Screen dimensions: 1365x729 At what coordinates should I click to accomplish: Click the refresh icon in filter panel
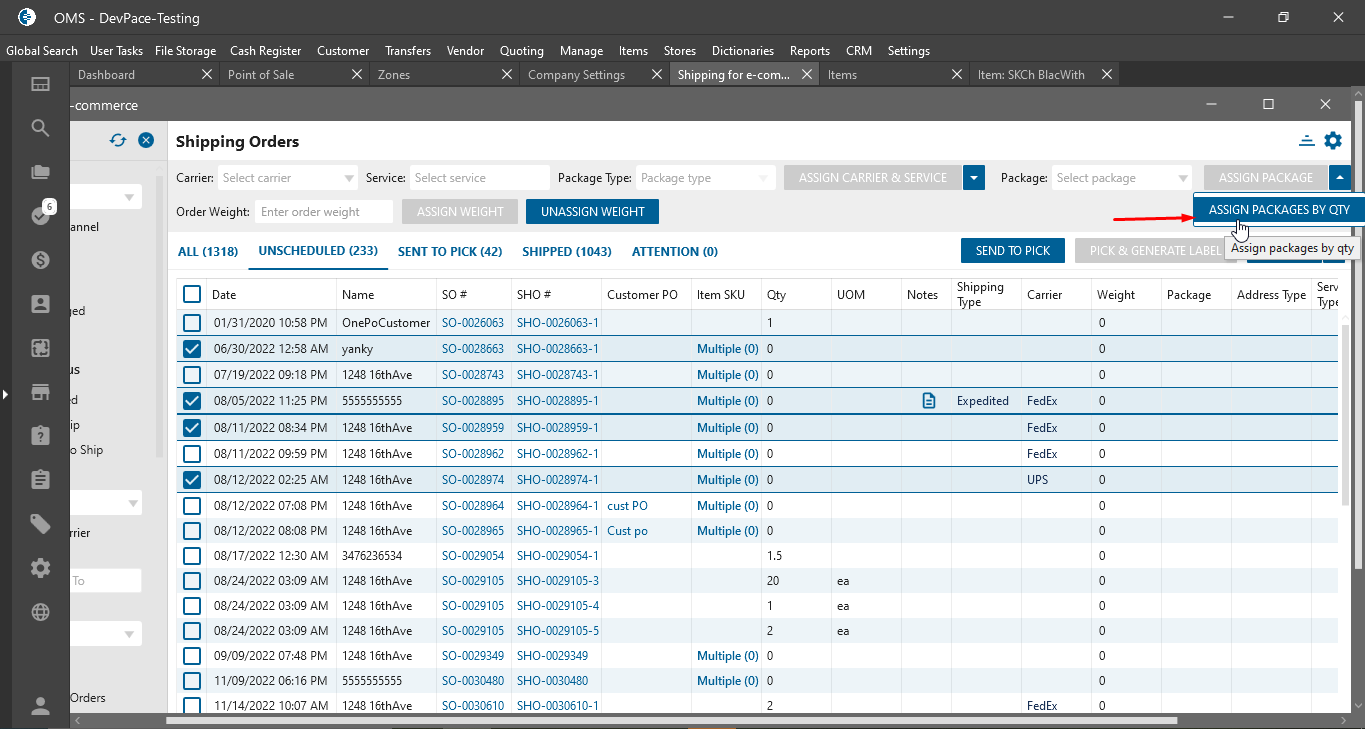tap(118, 141)
